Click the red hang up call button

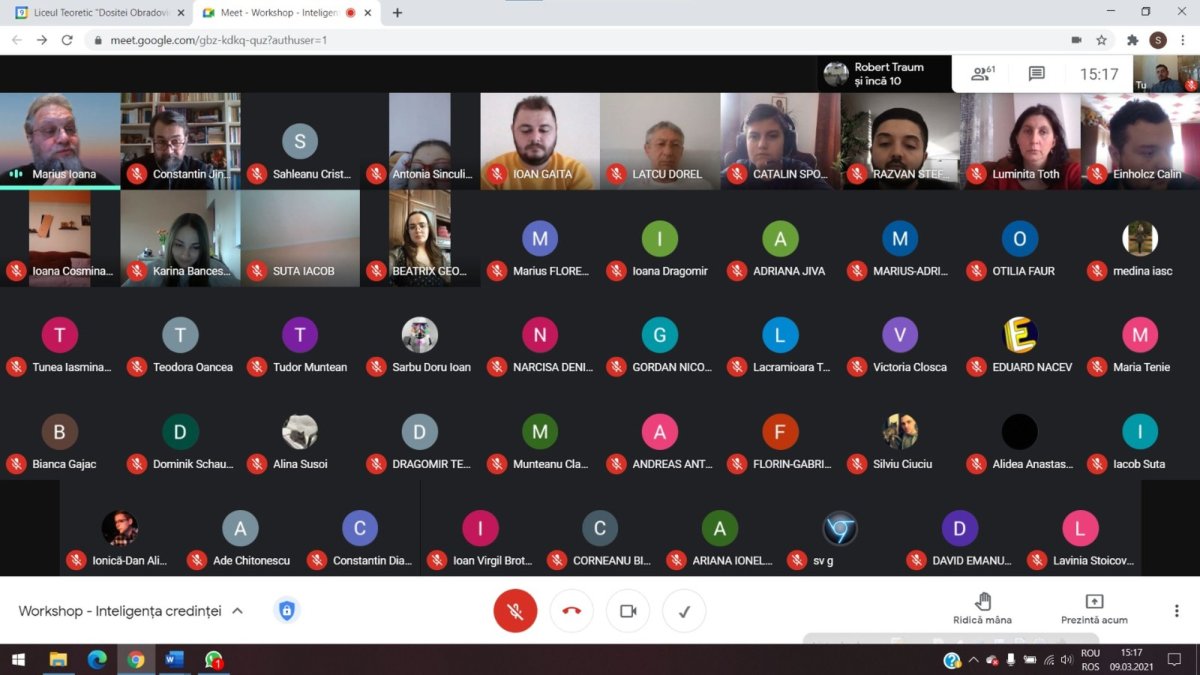pos(571,611)
